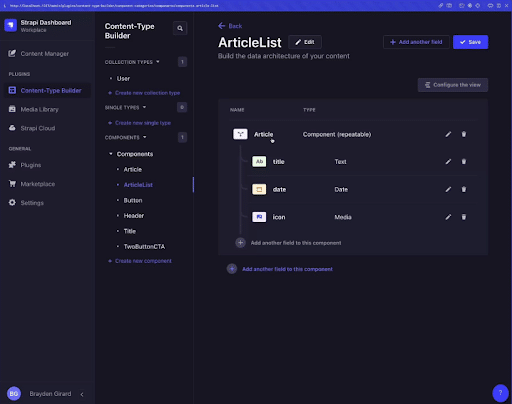Select Header component in list
Viewport: 512px width, 404px height.
coord(134,216)
